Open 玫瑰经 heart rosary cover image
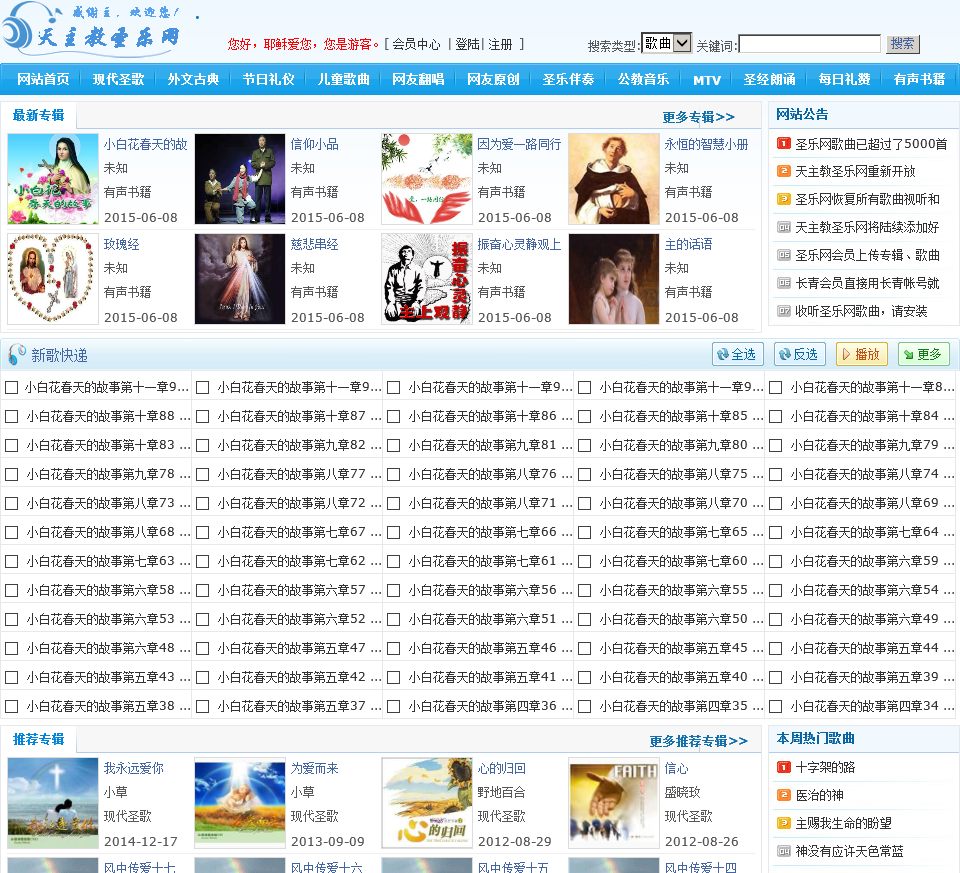The height and width of the screenshot is (873, 960). (53, 279)
